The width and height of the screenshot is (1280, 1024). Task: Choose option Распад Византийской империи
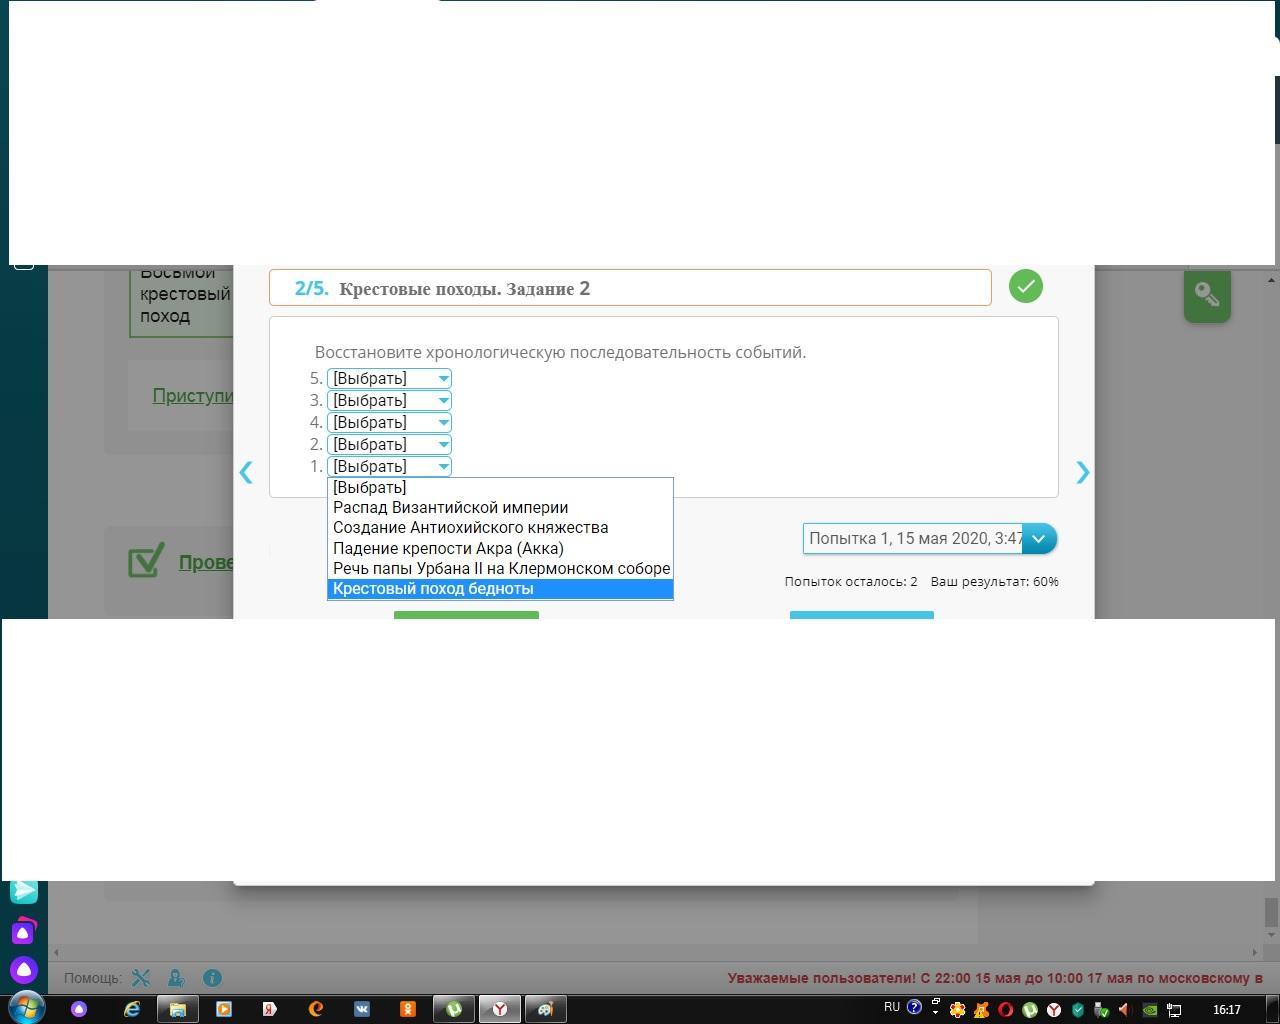[x=500, y=507]
